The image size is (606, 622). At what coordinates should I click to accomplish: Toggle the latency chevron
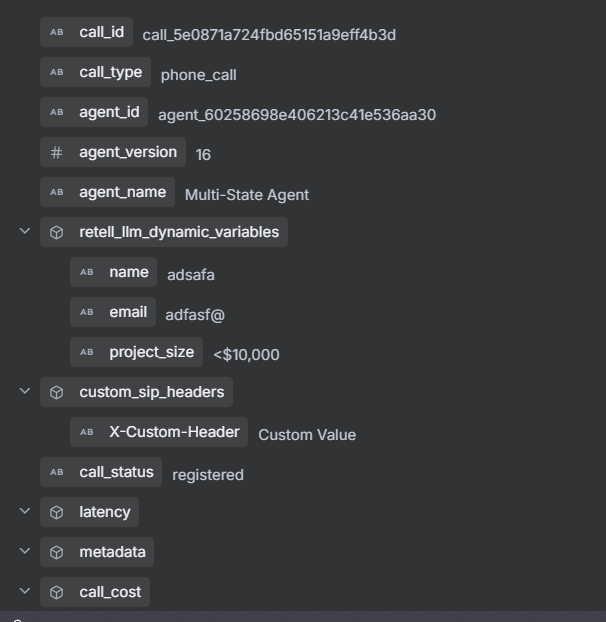pyautogui.click(x=25, y=511)
